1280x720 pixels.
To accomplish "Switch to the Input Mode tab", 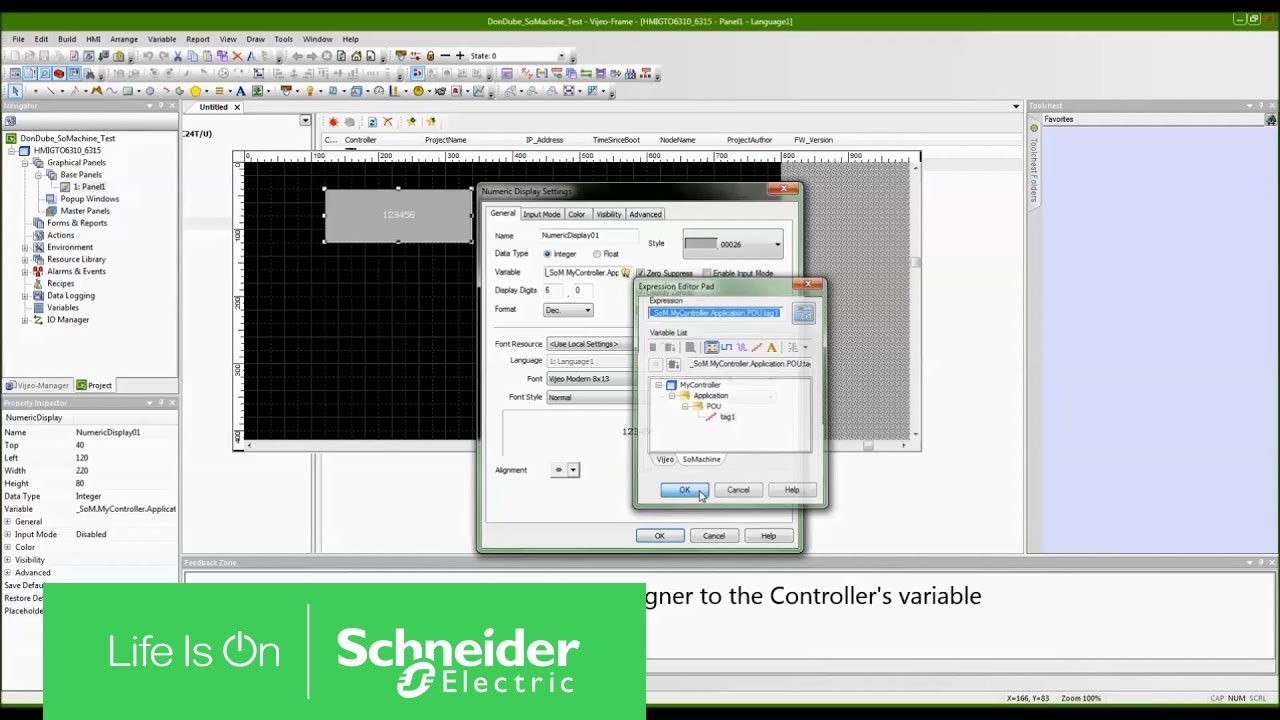I will 541,214.
